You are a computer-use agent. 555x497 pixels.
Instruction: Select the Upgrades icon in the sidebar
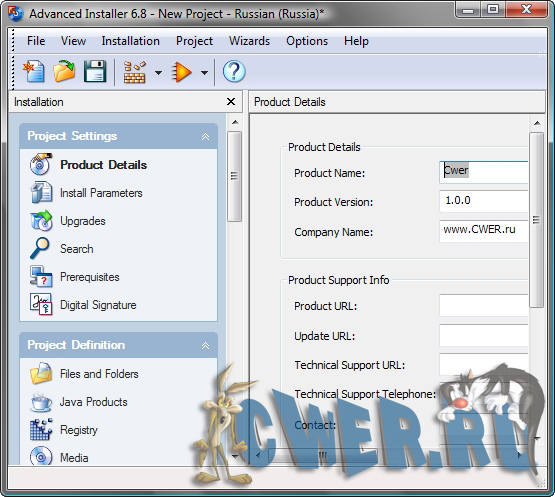(41, 221)
